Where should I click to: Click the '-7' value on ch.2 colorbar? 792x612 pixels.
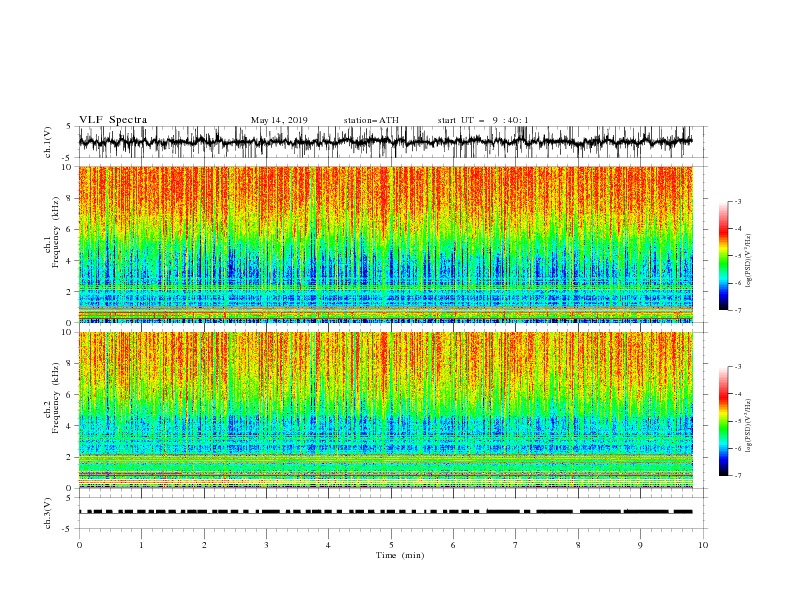(x=738, y=475)
